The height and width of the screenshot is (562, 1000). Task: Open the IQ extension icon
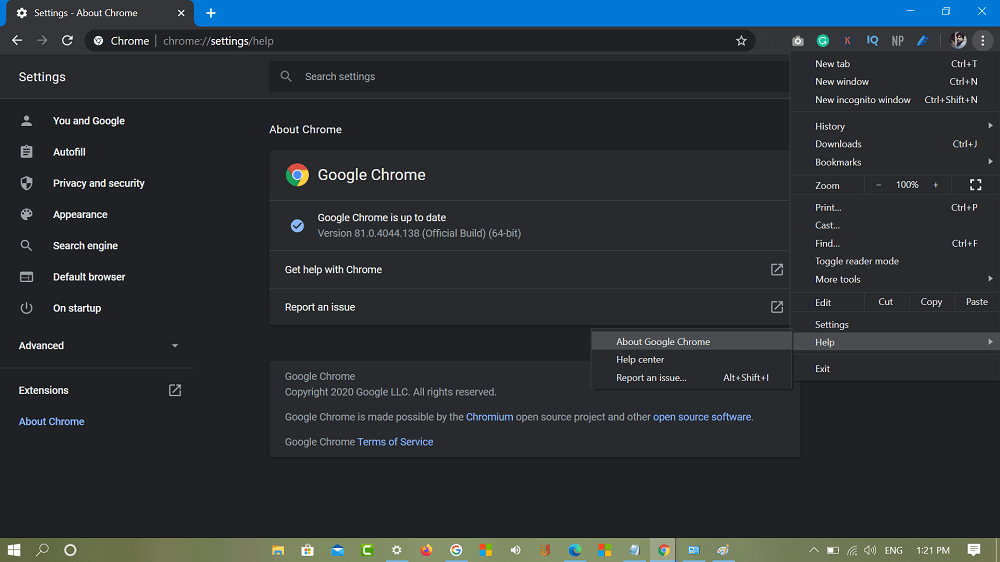click(x=872, y=41)
